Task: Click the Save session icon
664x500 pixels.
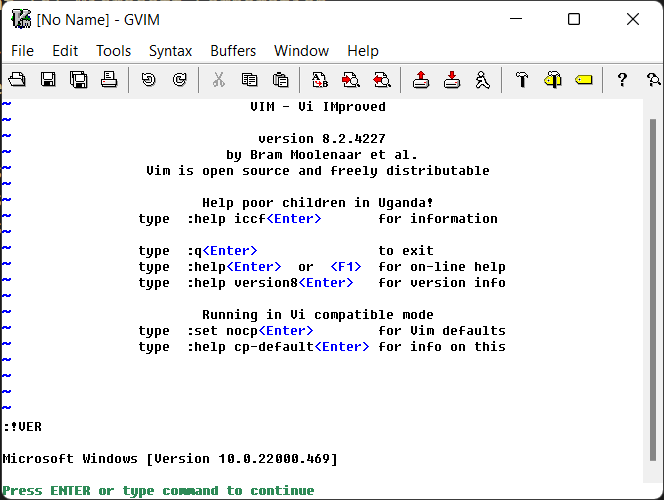Action: click(452, 80)
